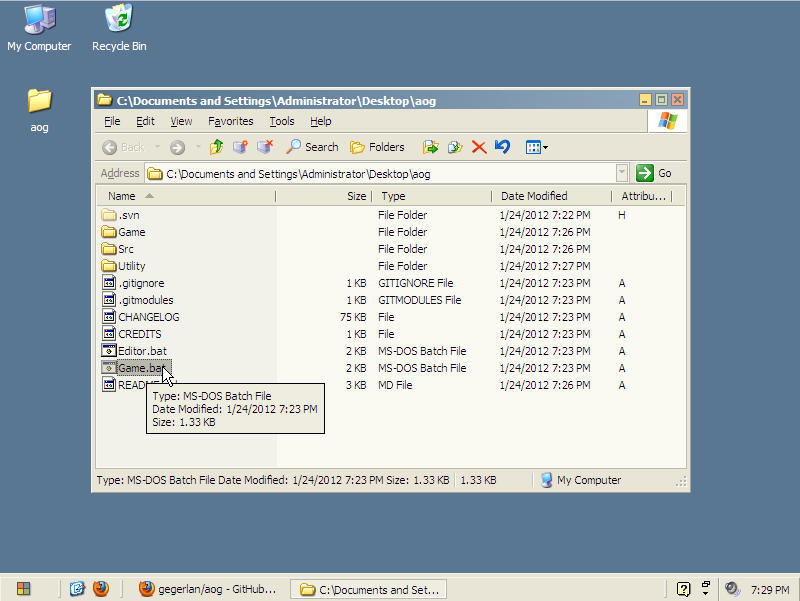
Task: Open the Back history dropdown arrow
Action: click(157, 147)
